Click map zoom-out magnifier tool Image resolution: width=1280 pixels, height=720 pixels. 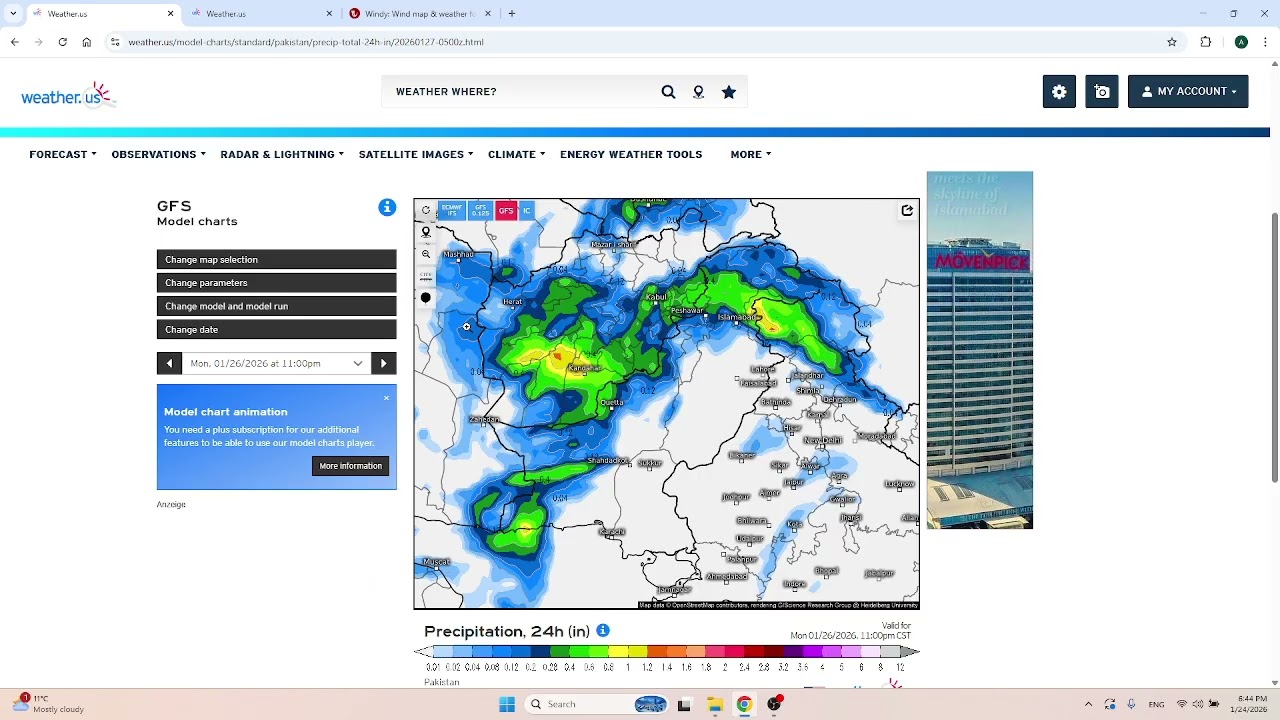426,254
